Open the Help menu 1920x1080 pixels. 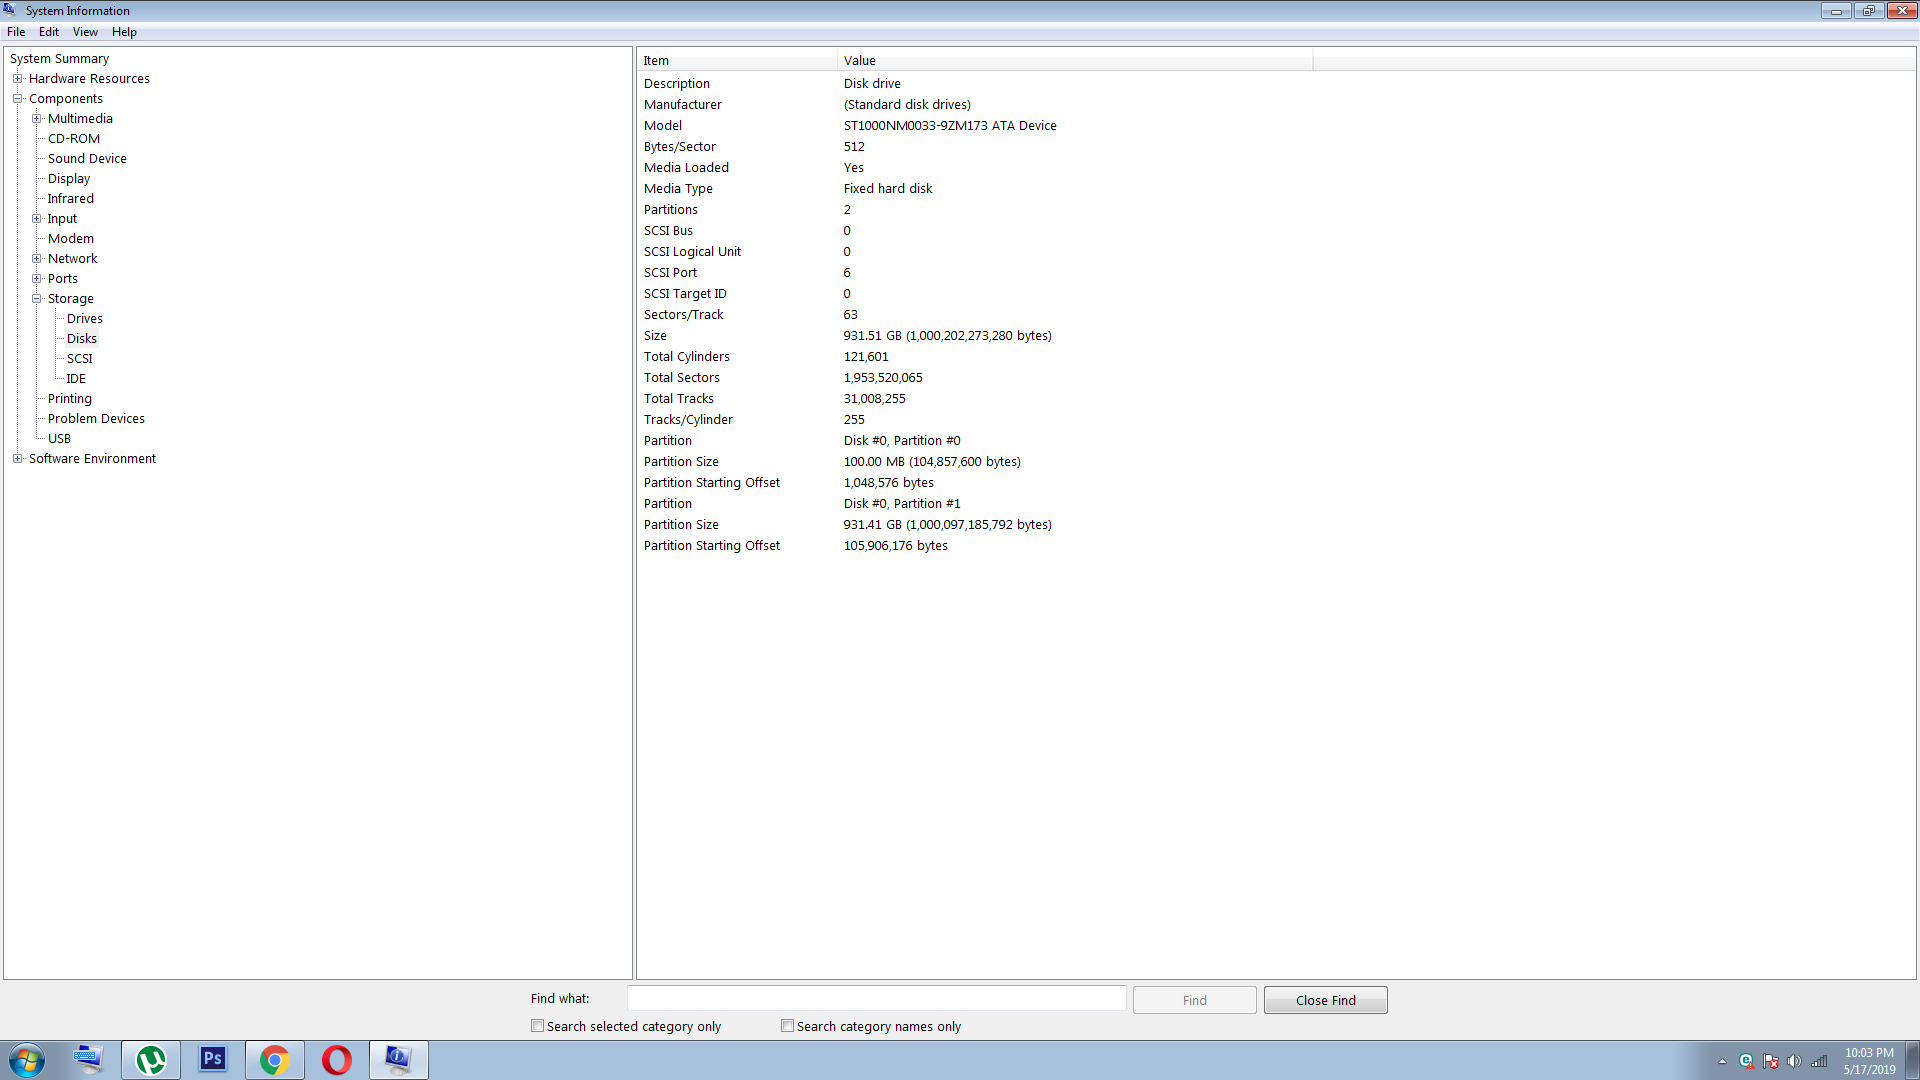click(x=124, y=32)
